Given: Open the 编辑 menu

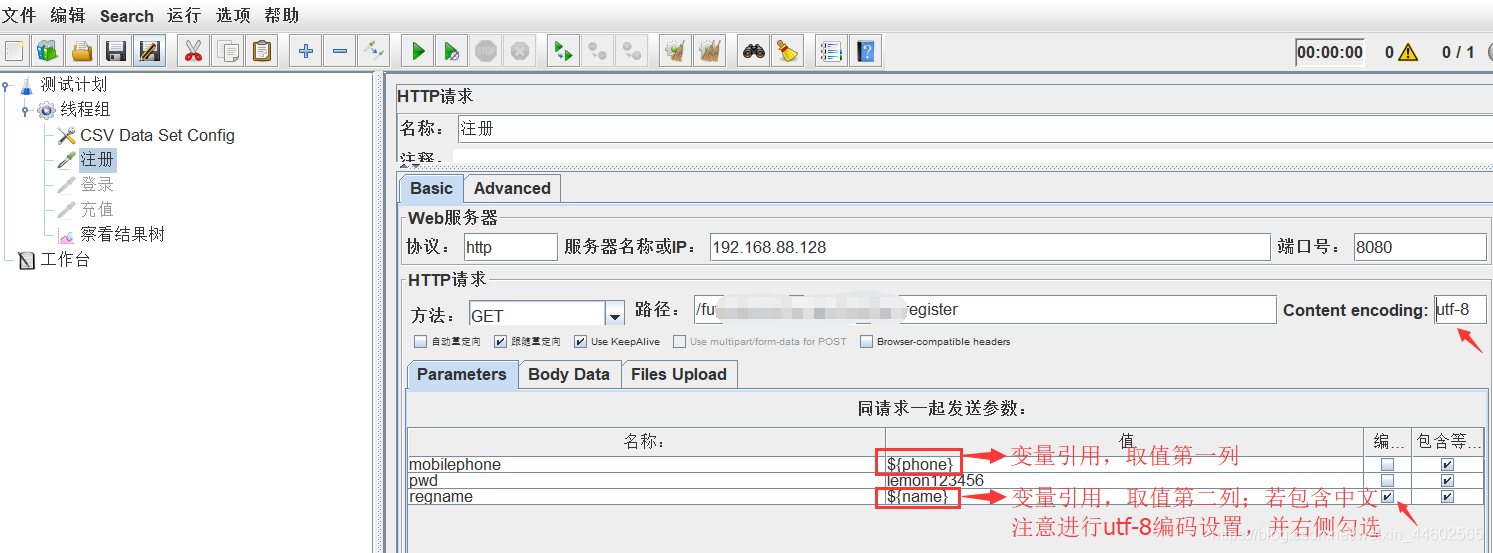Looking at the screenshot, I should [x=68, y=15].
